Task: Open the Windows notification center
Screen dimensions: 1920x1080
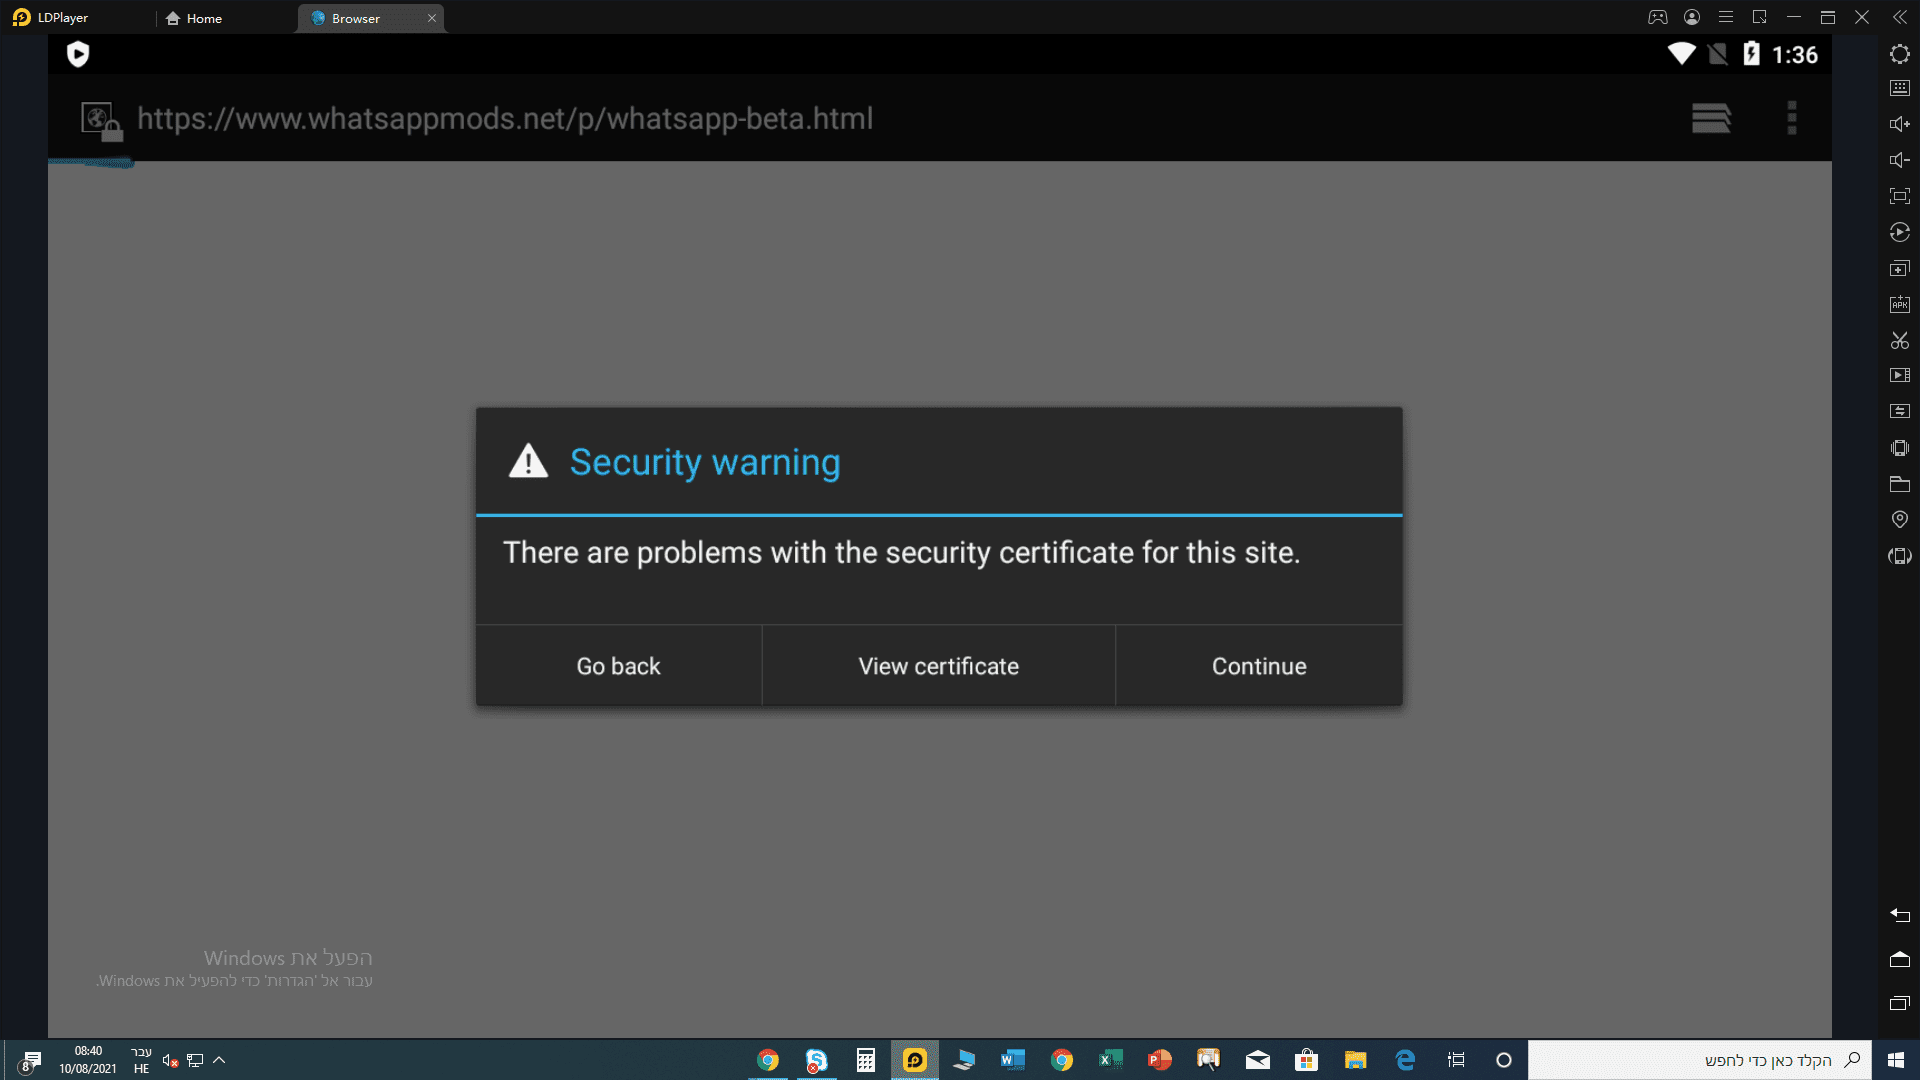Action: coord(30,1060)
